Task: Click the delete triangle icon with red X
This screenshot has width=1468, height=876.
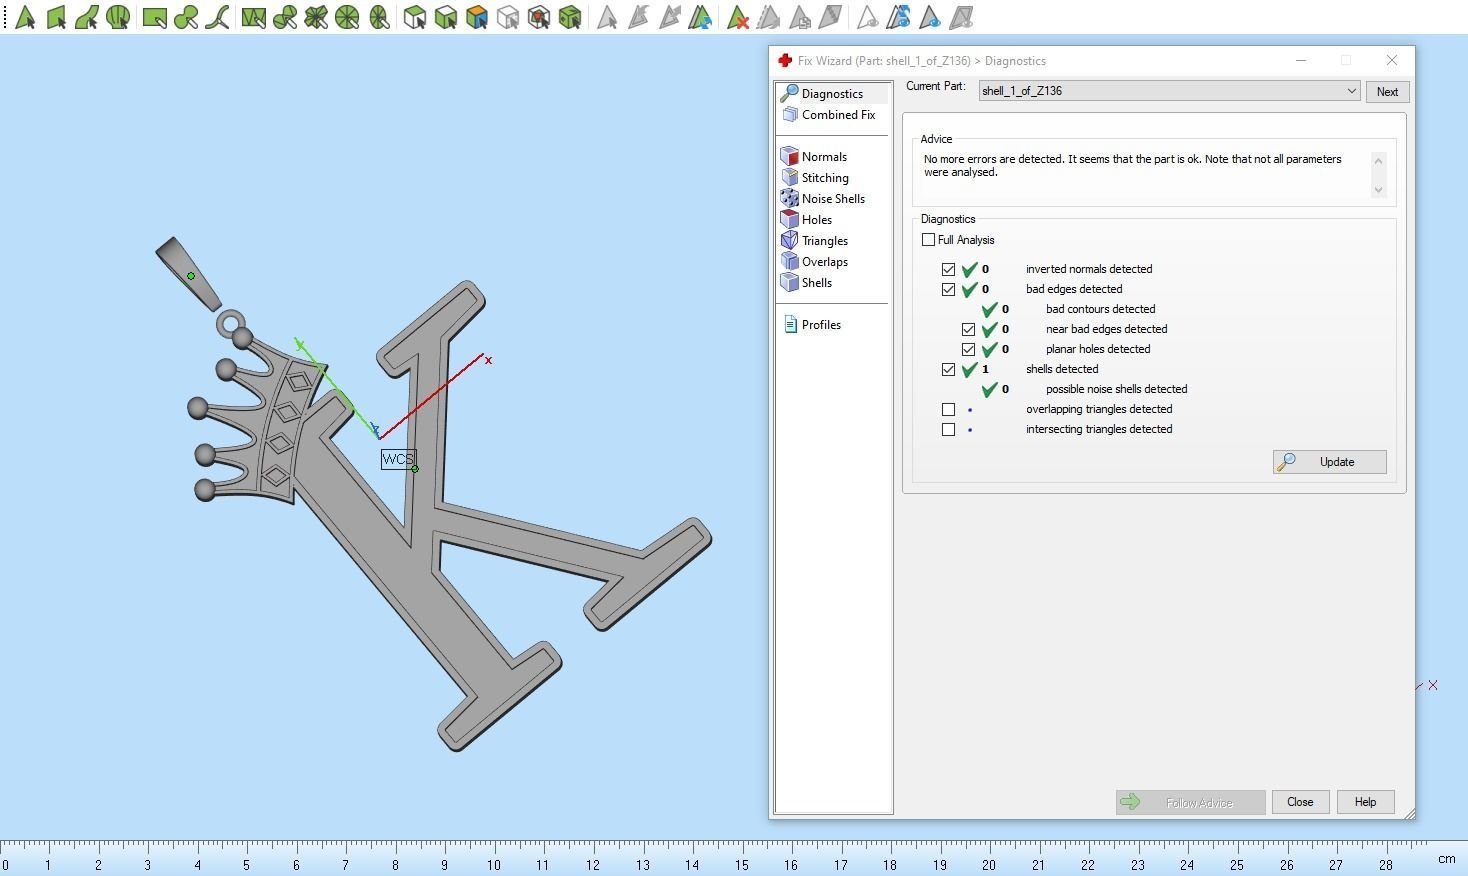Action: [x=738, y=17]
